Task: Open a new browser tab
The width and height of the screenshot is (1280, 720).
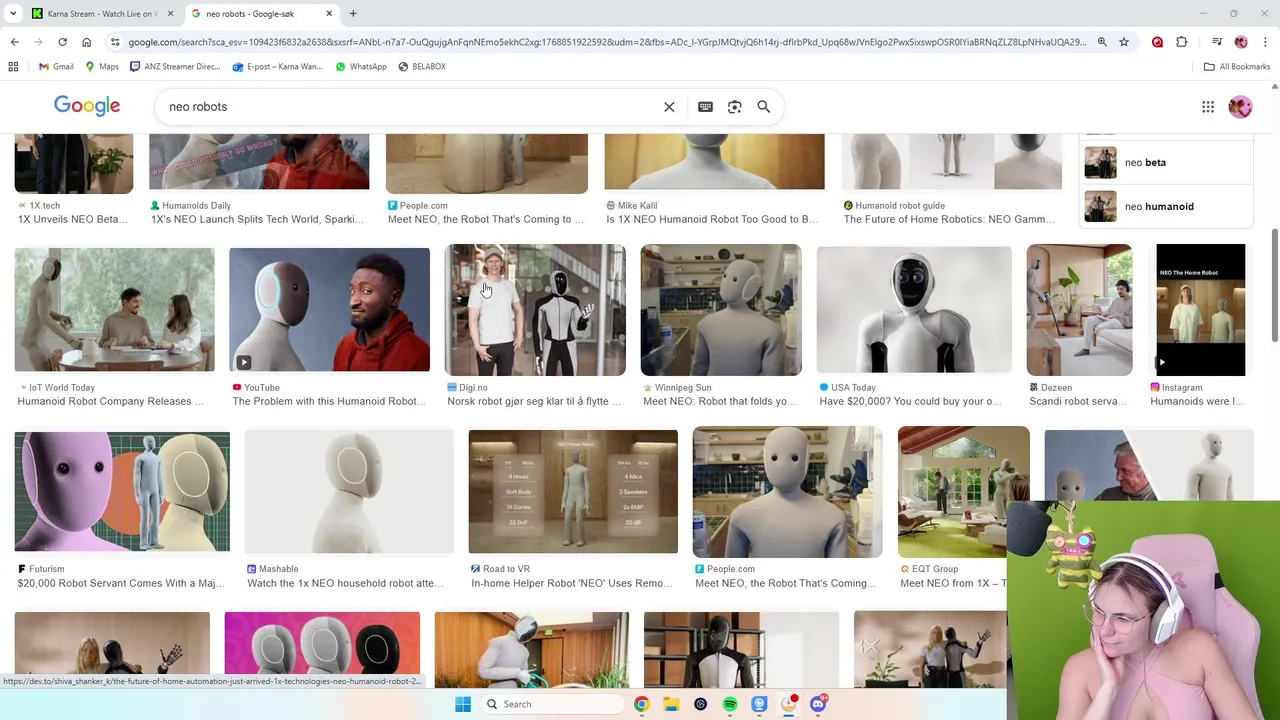Action: 353,13
